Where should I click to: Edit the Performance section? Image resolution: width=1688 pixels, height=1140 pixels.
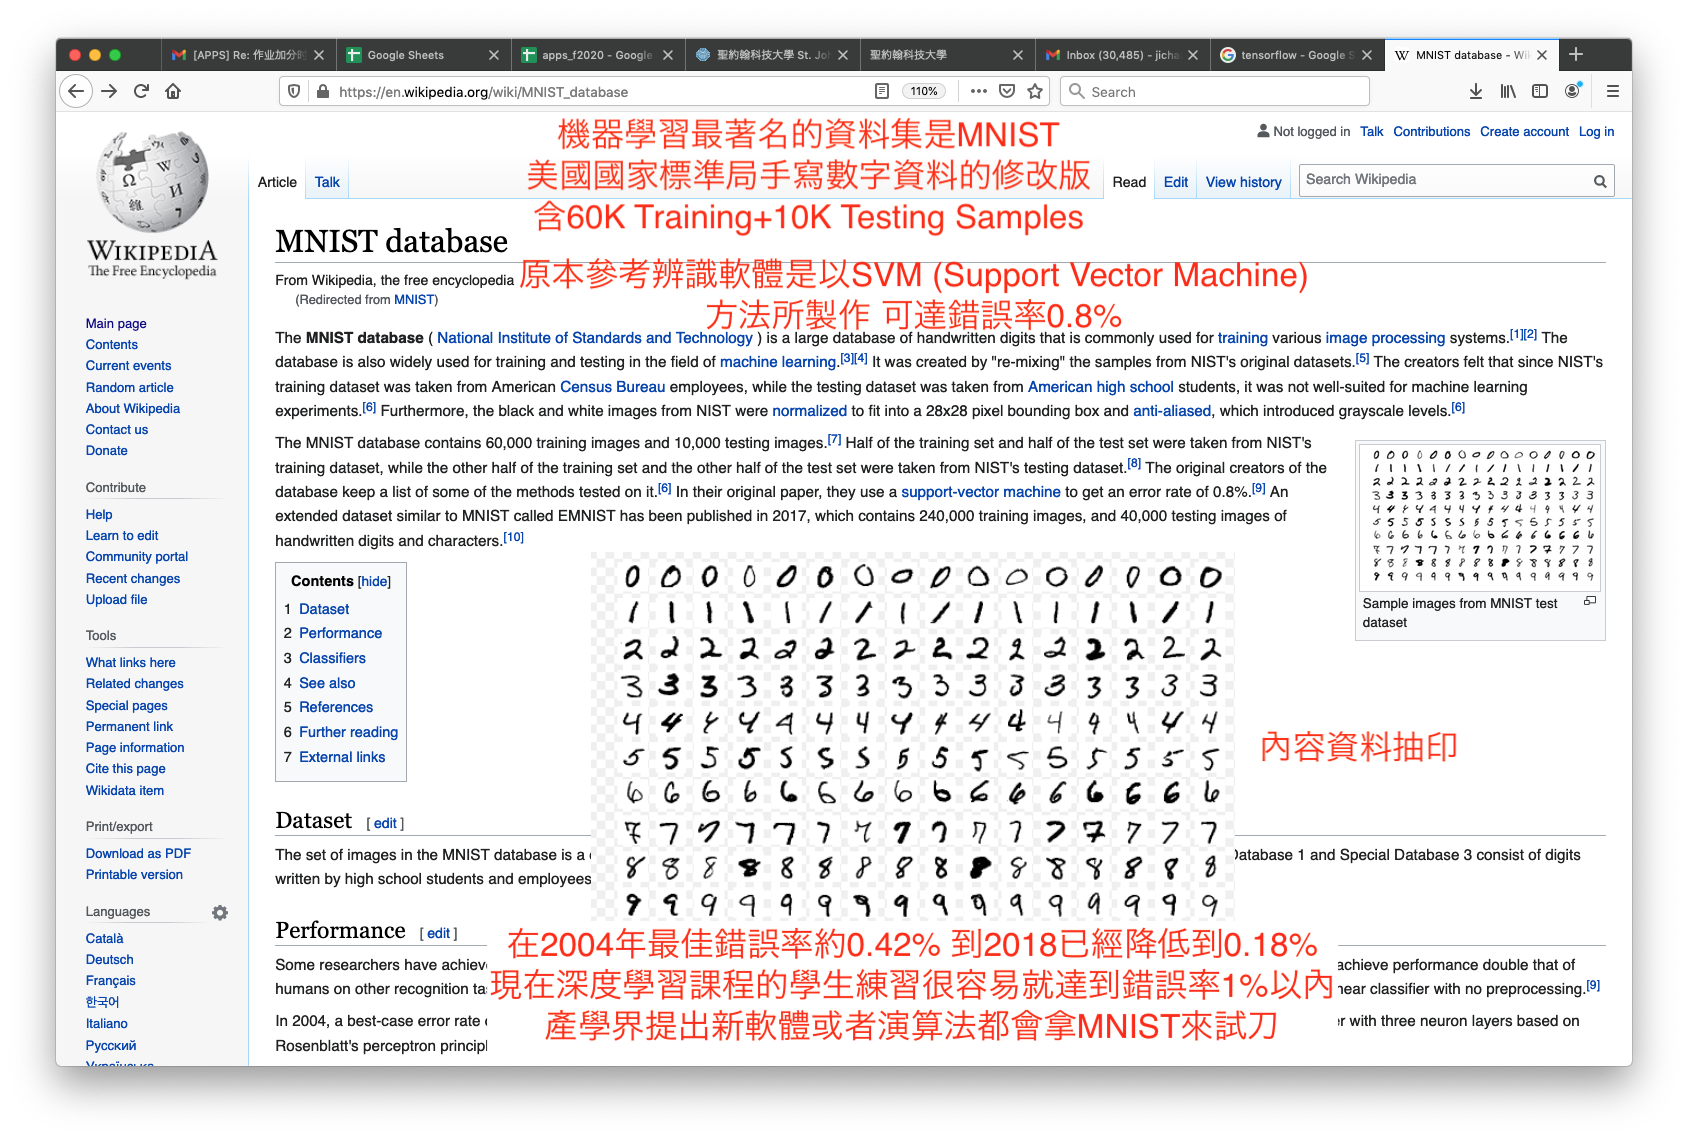point(438,933)
